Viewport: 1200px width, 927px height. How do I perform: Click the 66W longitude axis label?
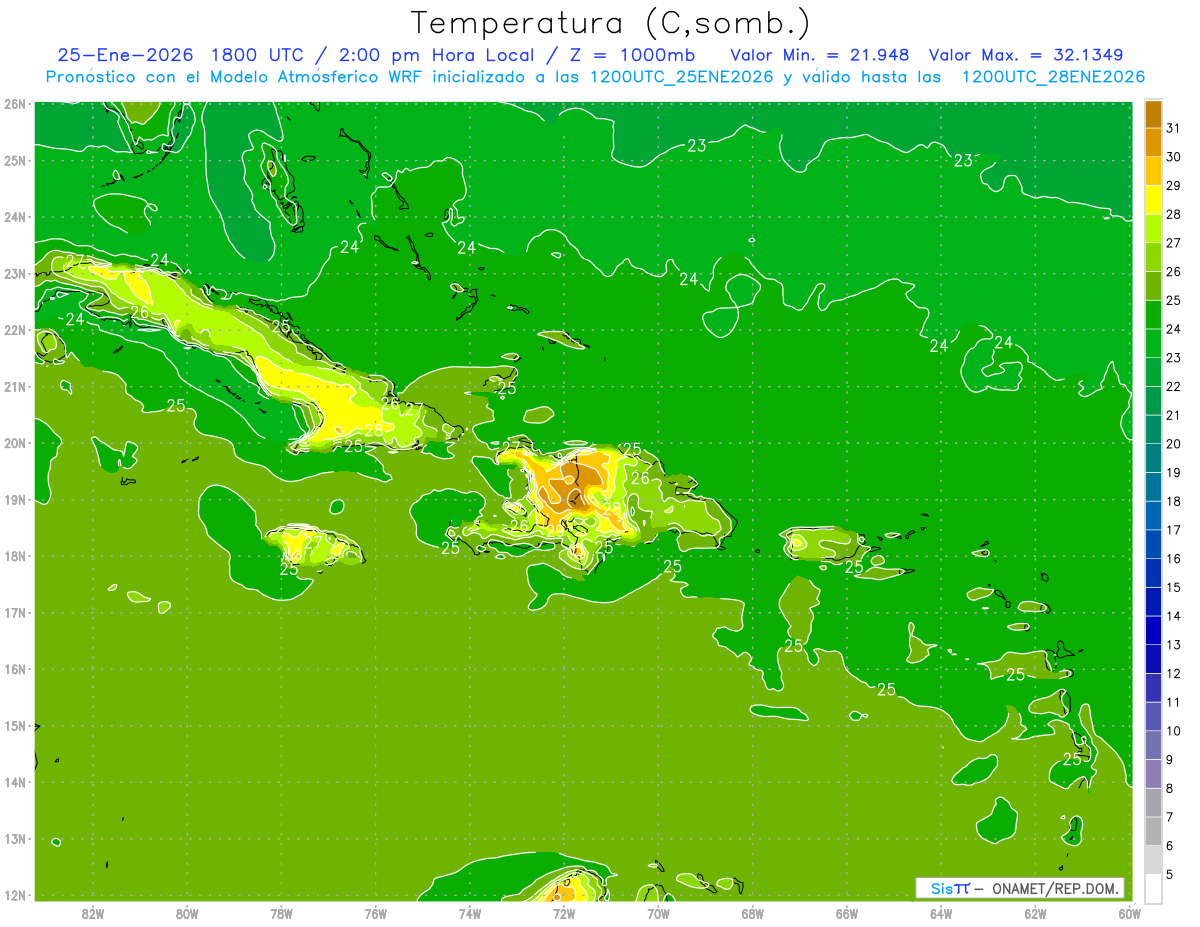tap(847, 913)
